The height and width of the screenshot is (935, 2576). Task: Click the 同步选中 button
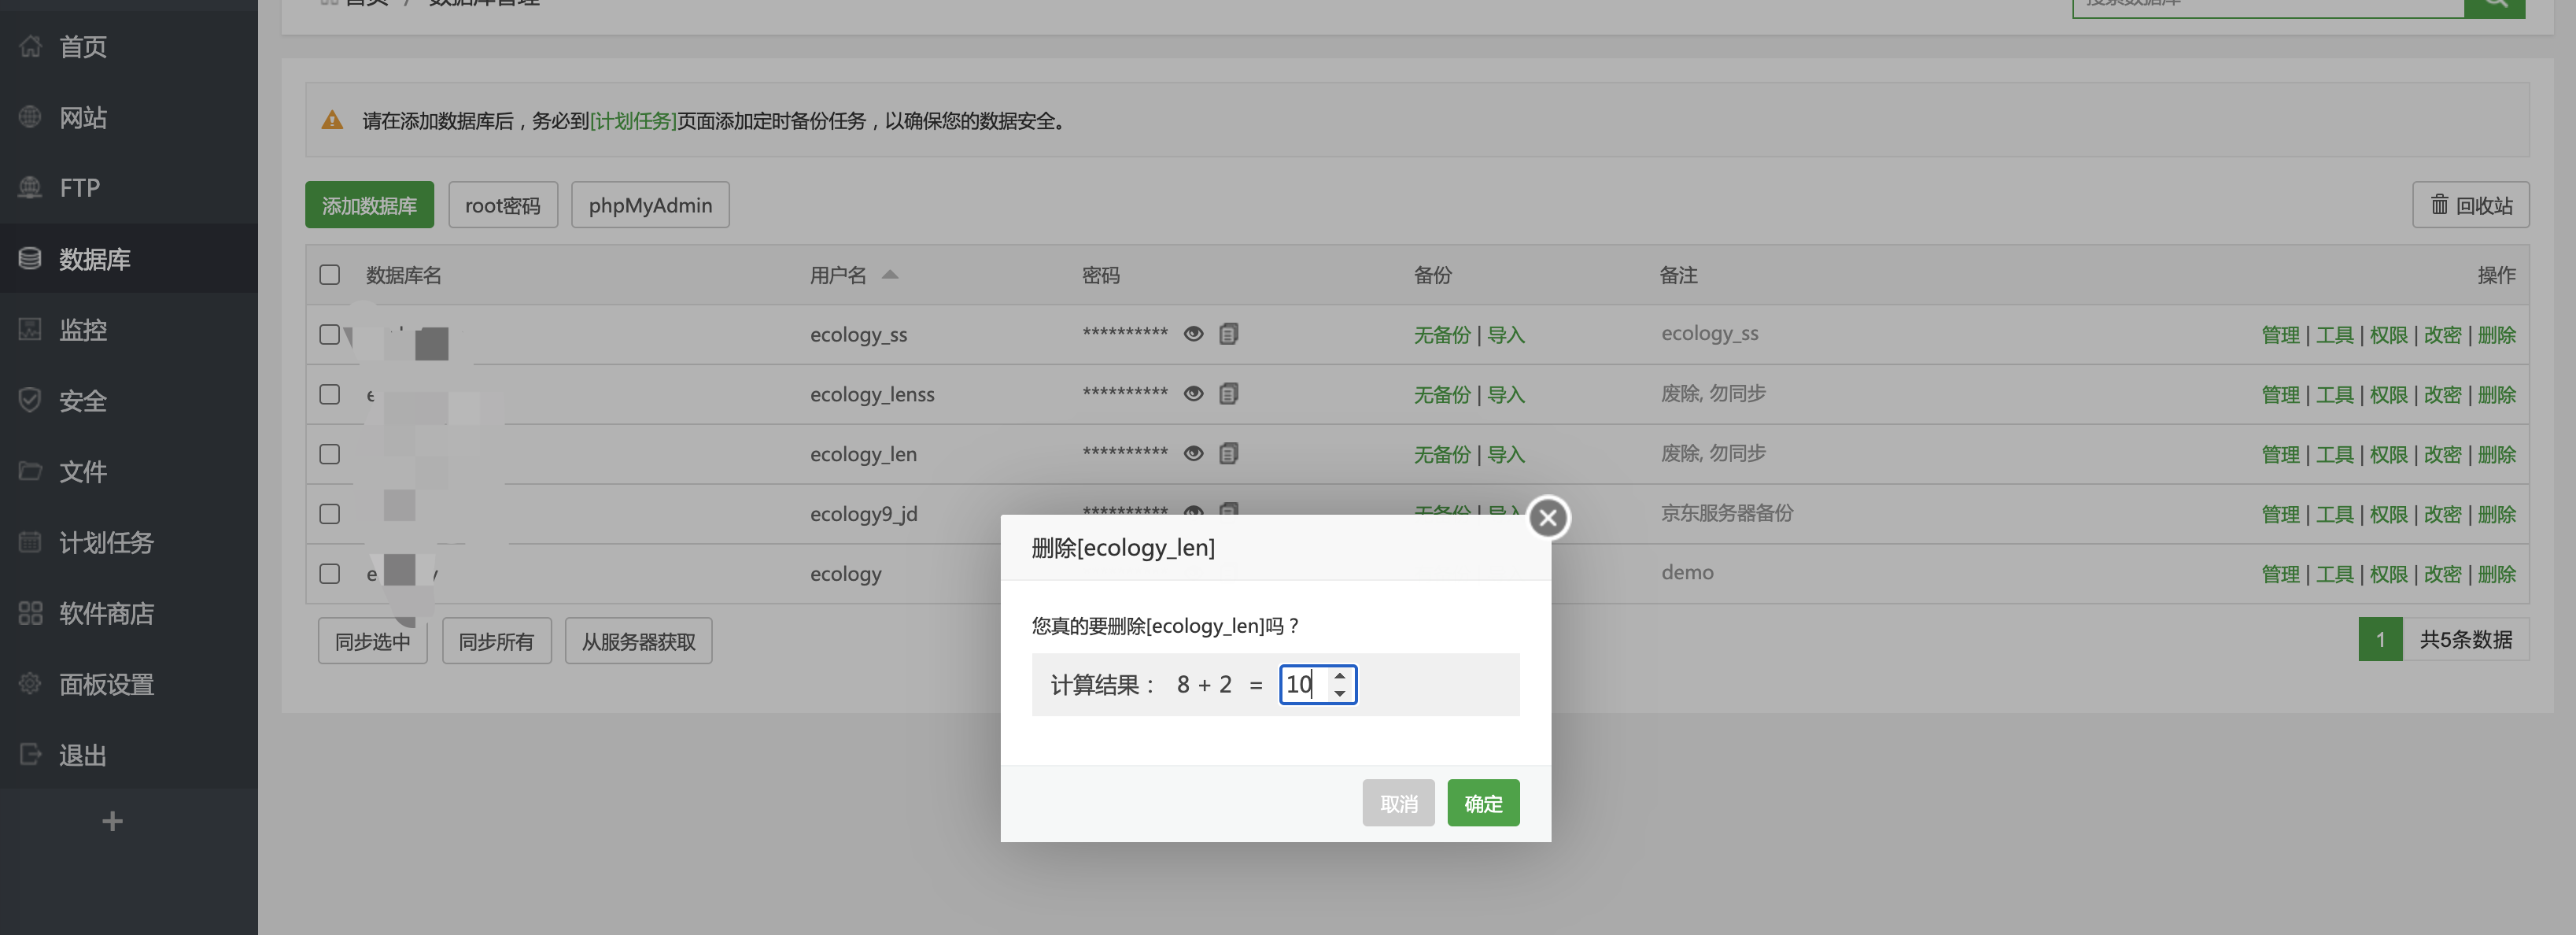pos(373,641)
